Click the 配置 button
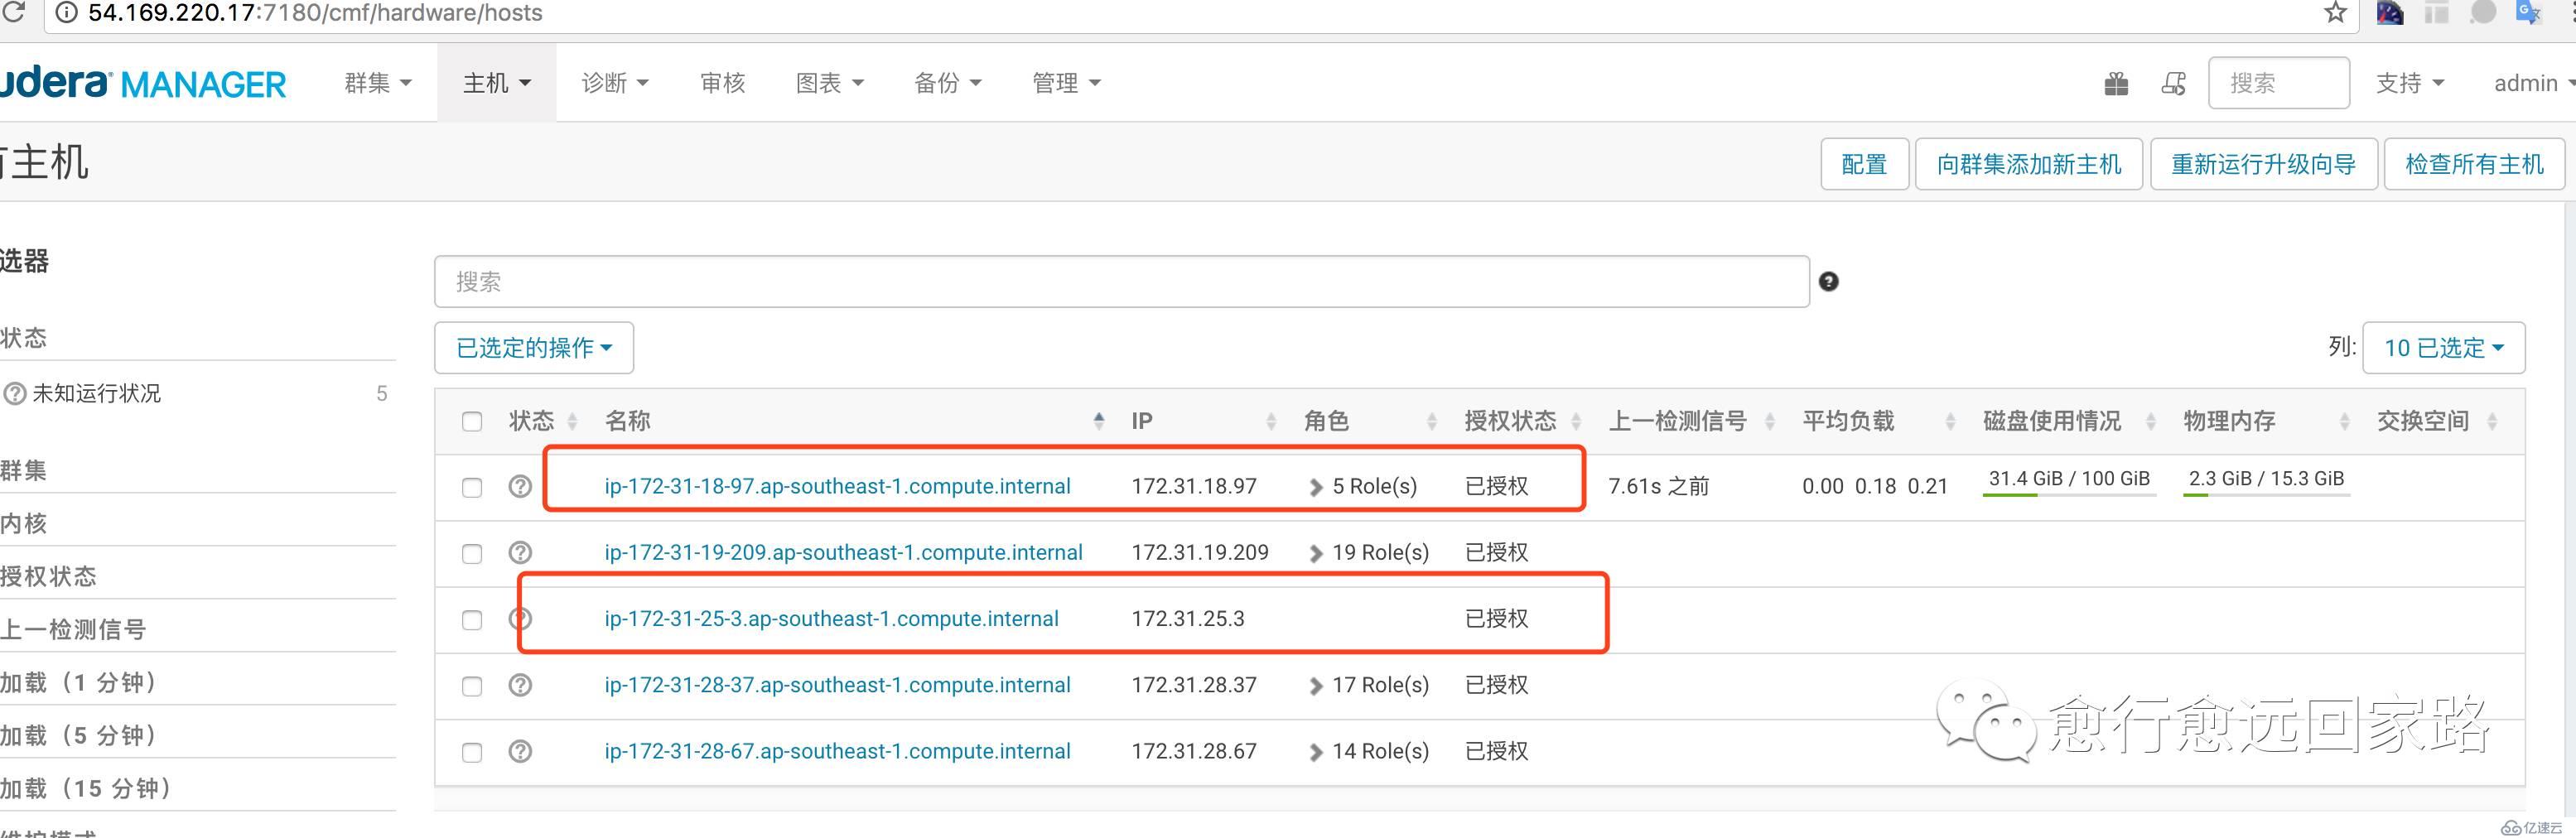The image size is (2576, 838). point(1864,164)
